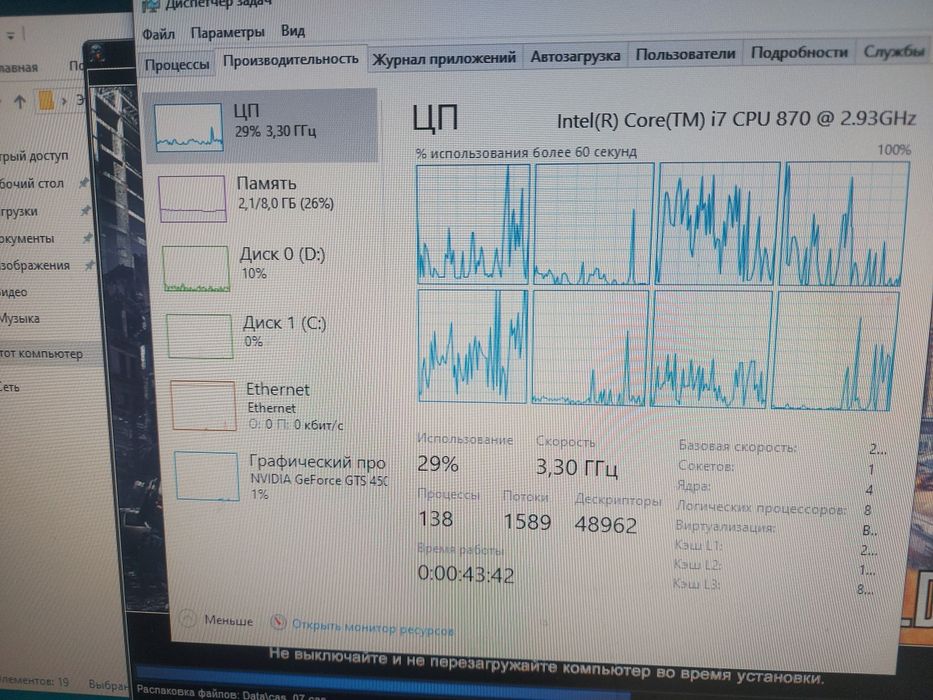933x700 pixels.
Task: Click the pin icon beside Документы
Action: click(x=87, y=238)
